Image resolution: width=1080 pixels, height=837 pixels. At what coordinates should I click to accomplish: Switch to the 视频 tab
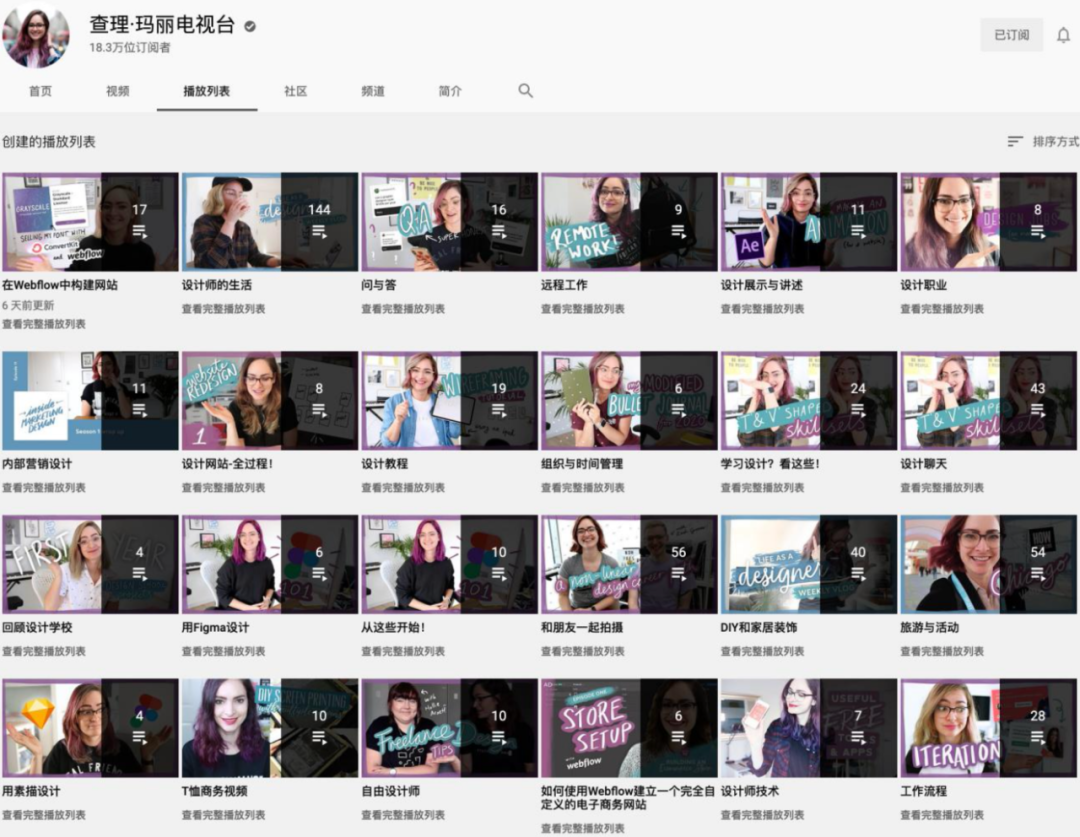[118, 91]
